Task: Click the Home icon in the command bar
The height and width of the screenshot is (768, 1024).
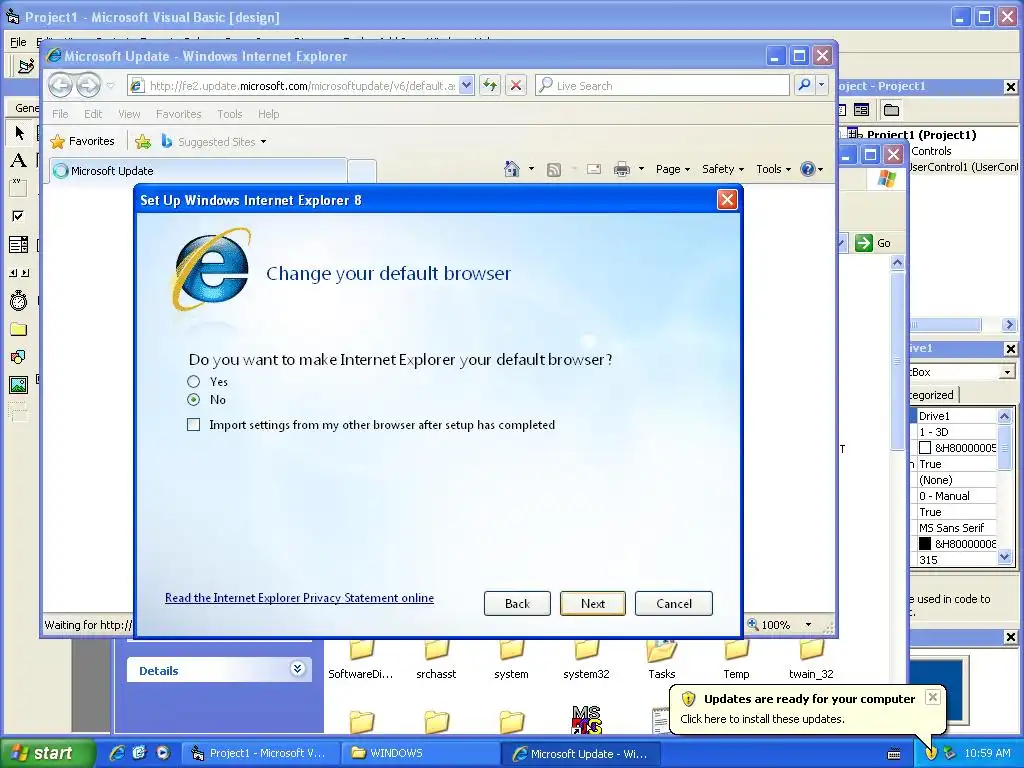Action: tap(512, 169)
